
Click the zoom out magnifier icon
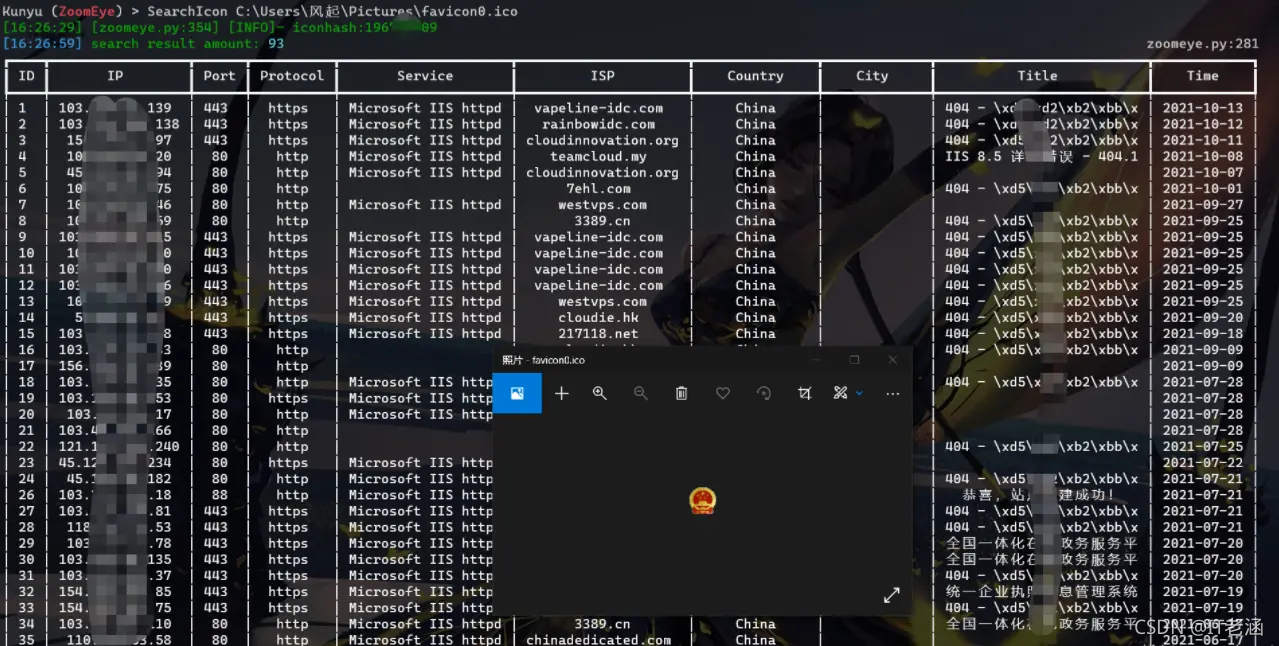click(641, 394)
